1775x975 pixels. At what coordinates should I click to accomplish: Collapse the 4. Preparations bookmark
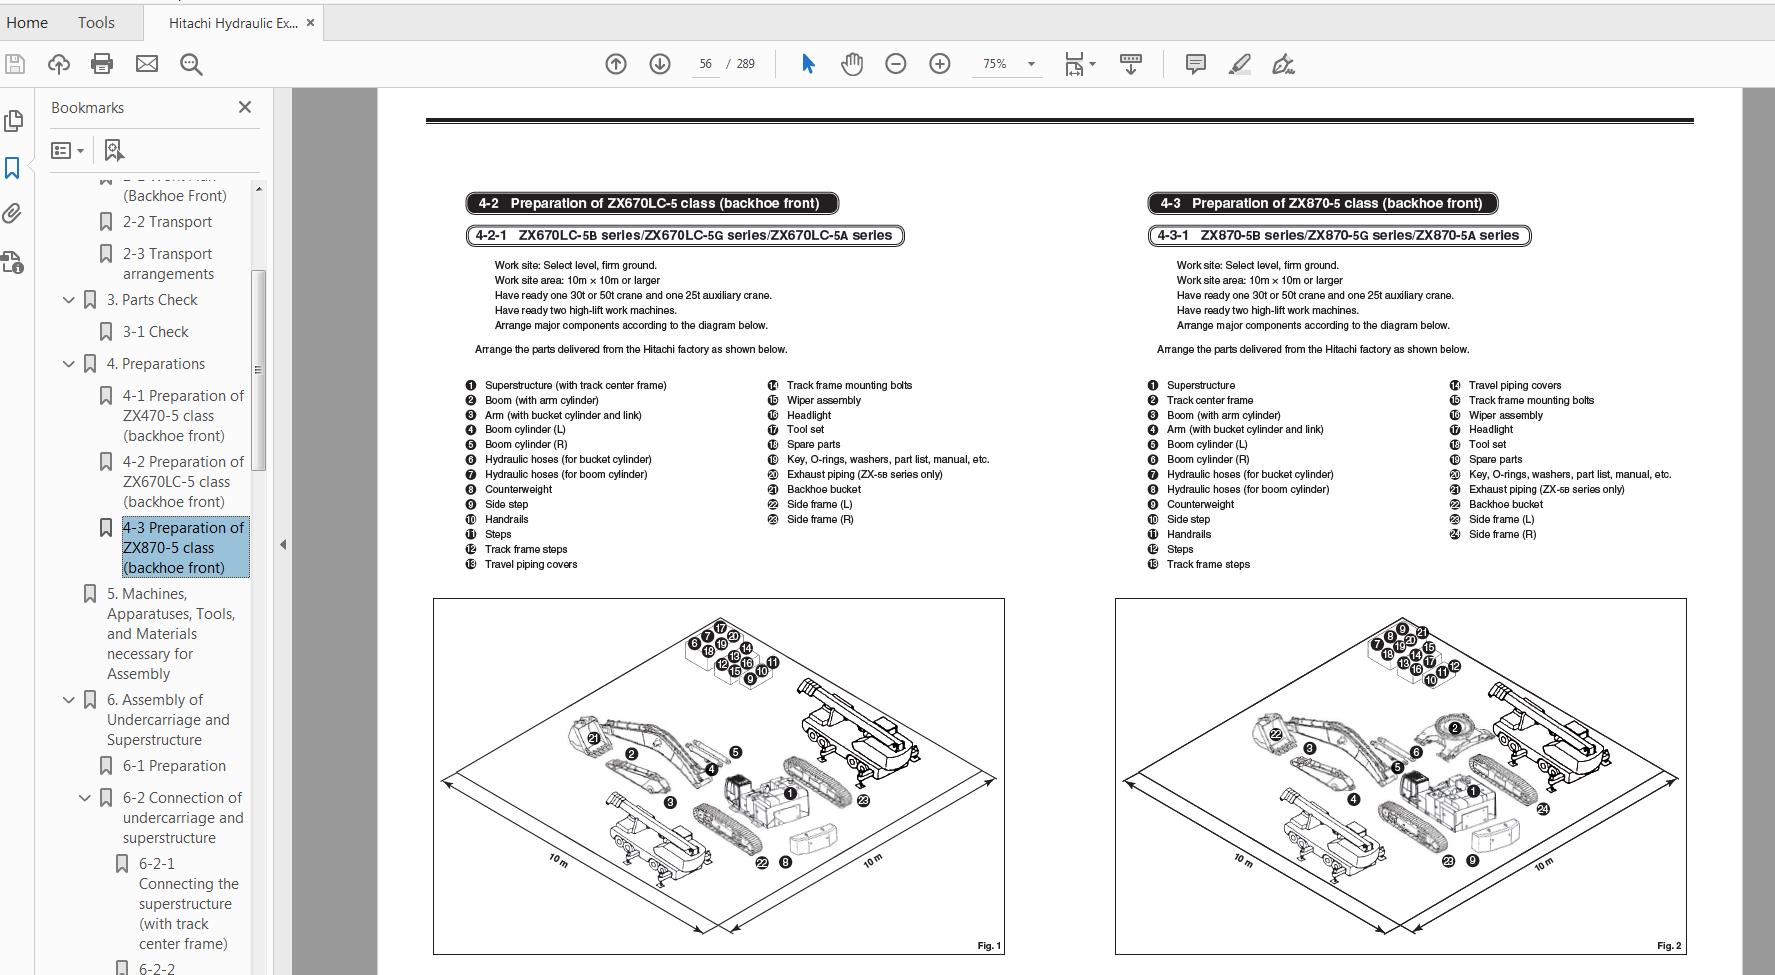68,363
